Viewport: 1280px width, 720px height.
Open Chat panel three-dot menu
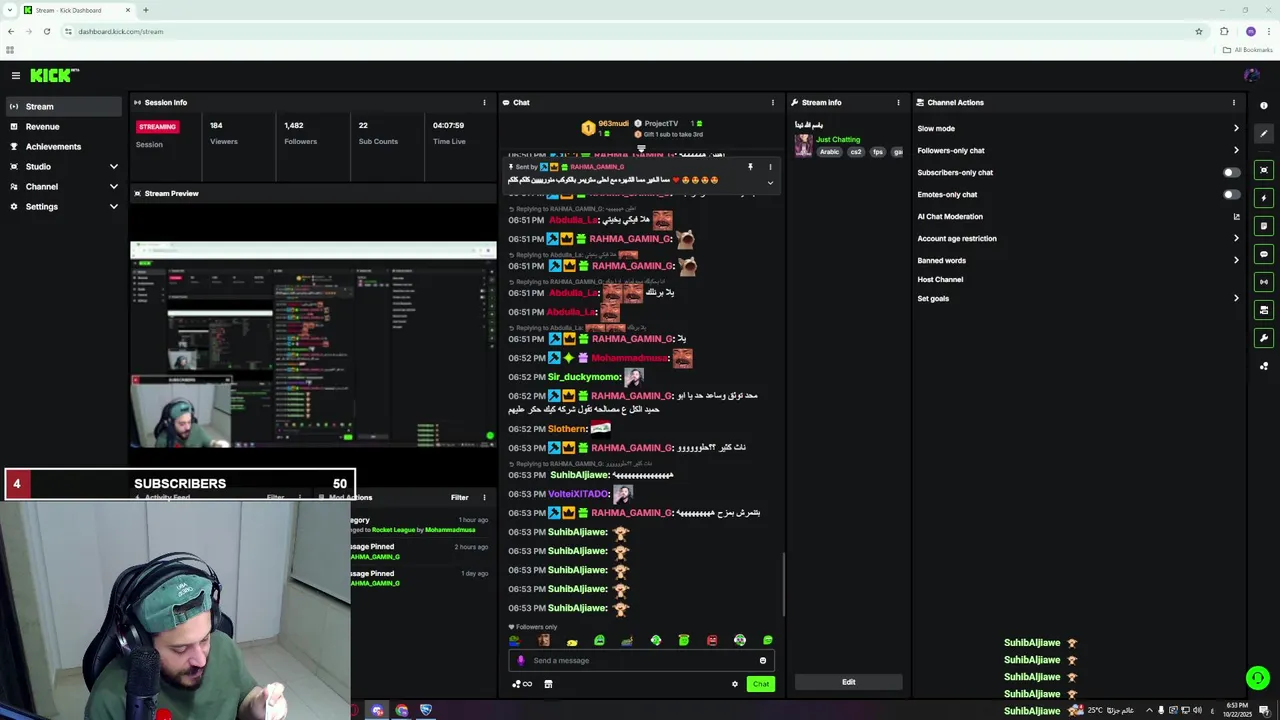(772, 102)
